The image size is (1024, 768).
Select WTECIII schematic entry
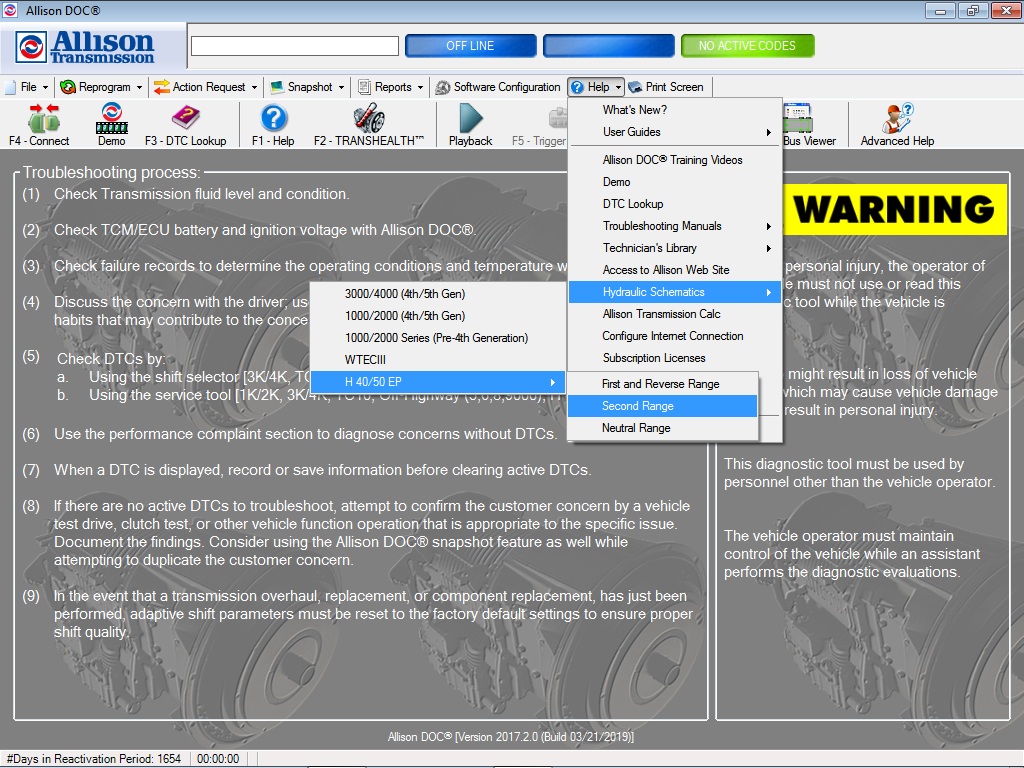tap(437, 360)
